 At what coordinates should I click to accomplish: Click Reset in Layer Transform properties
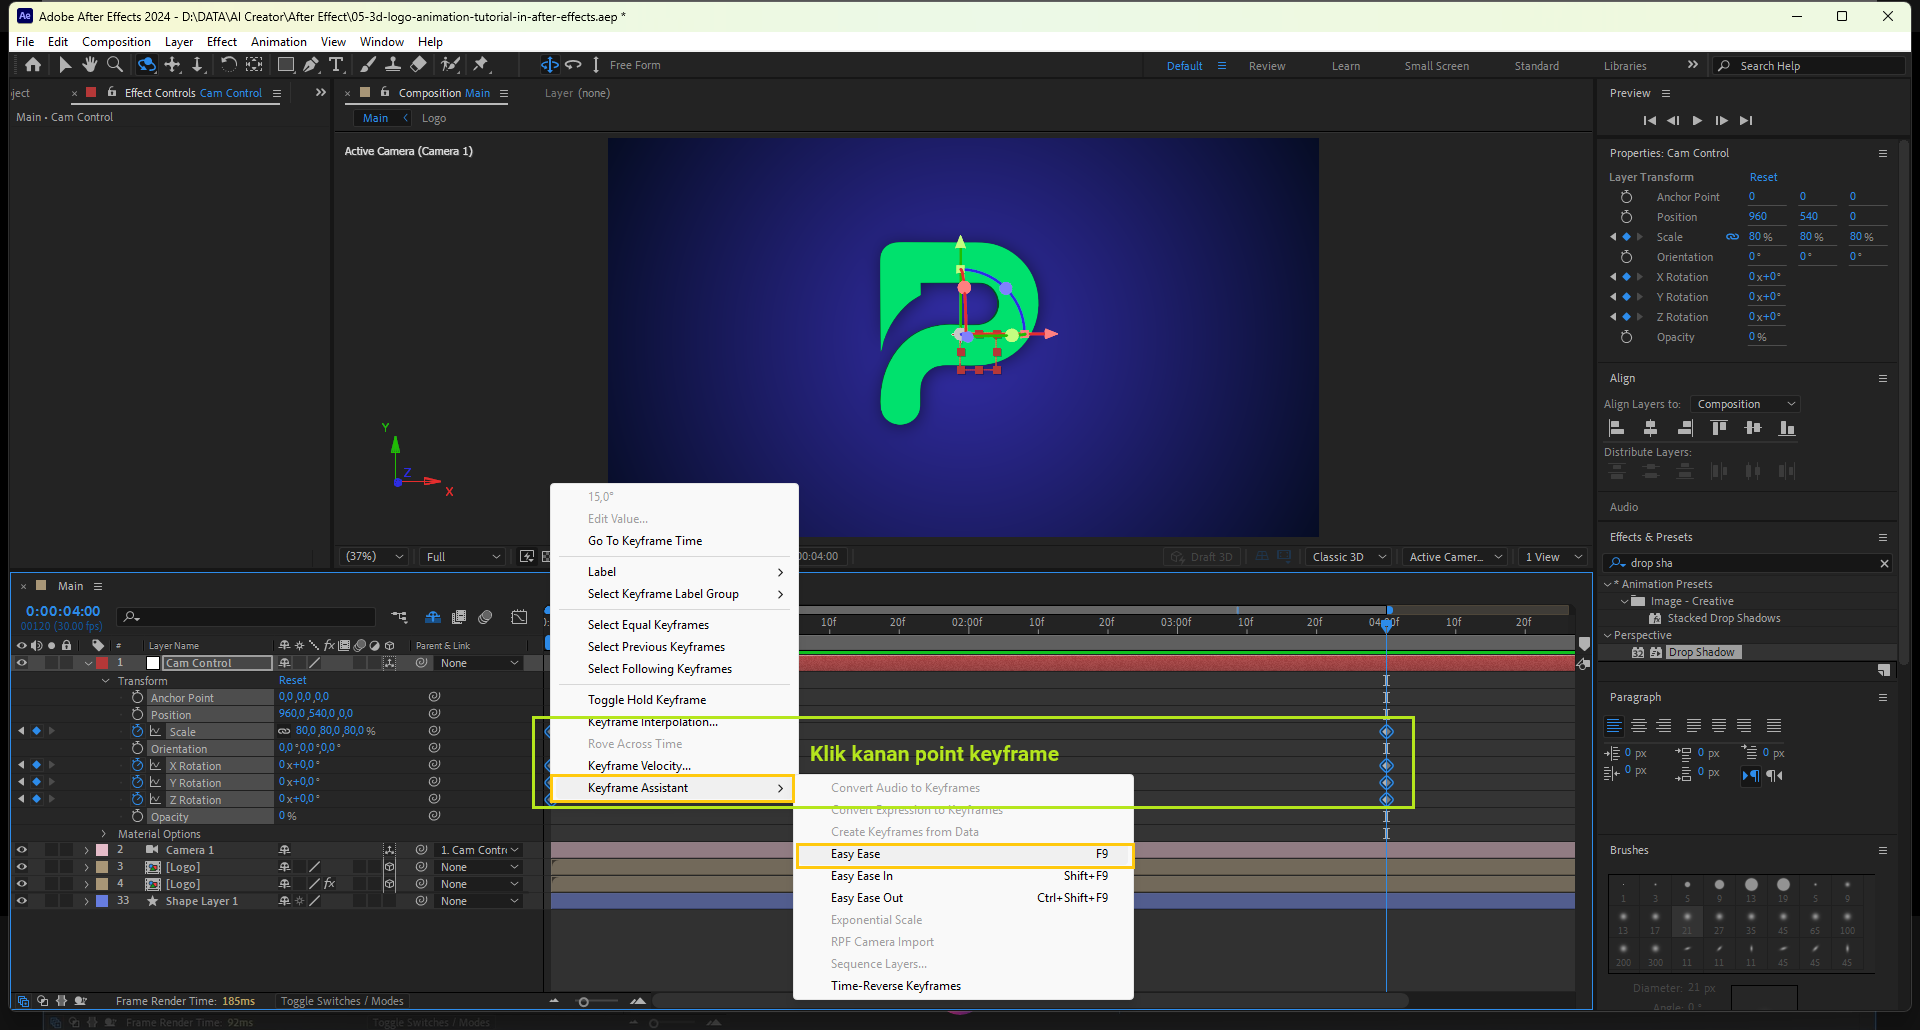point(1763,177)
